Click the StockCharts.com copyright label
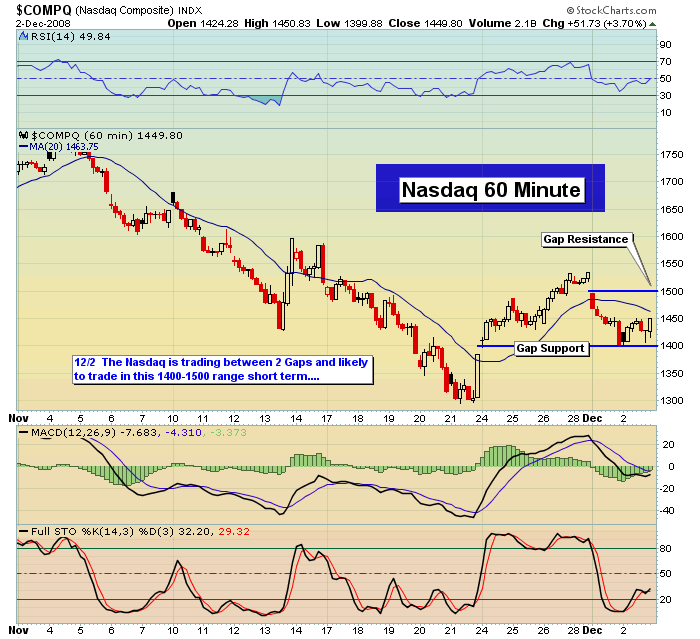 click(x=611, y=10)
